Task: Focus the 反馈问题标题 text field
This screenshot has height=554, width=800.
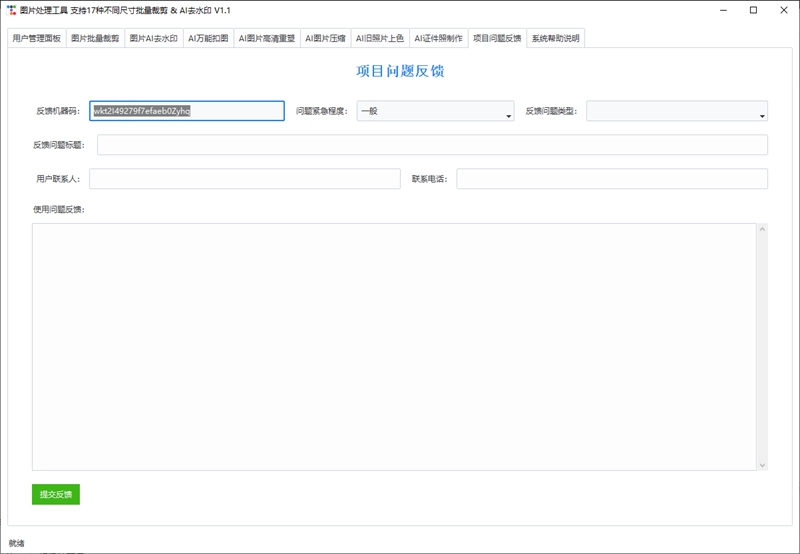Action: pos(432,145)
